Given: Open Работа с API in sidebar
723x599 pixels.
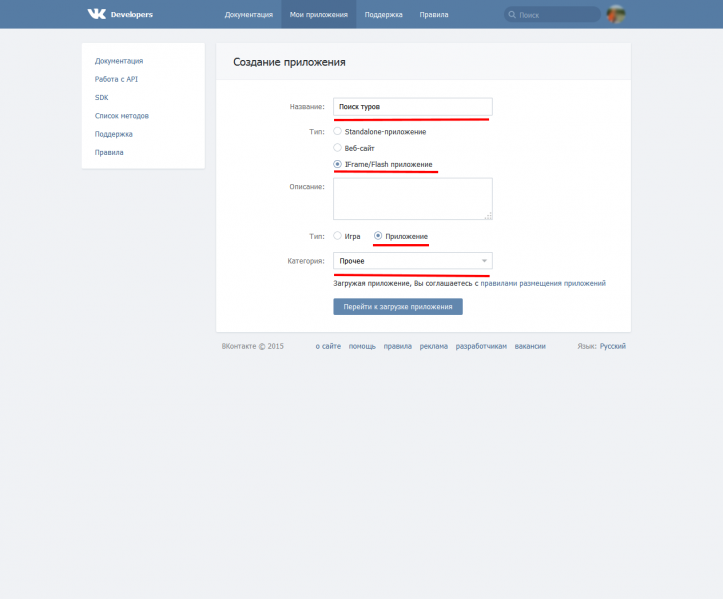Looking at the screenshot, I should [116, 79].
